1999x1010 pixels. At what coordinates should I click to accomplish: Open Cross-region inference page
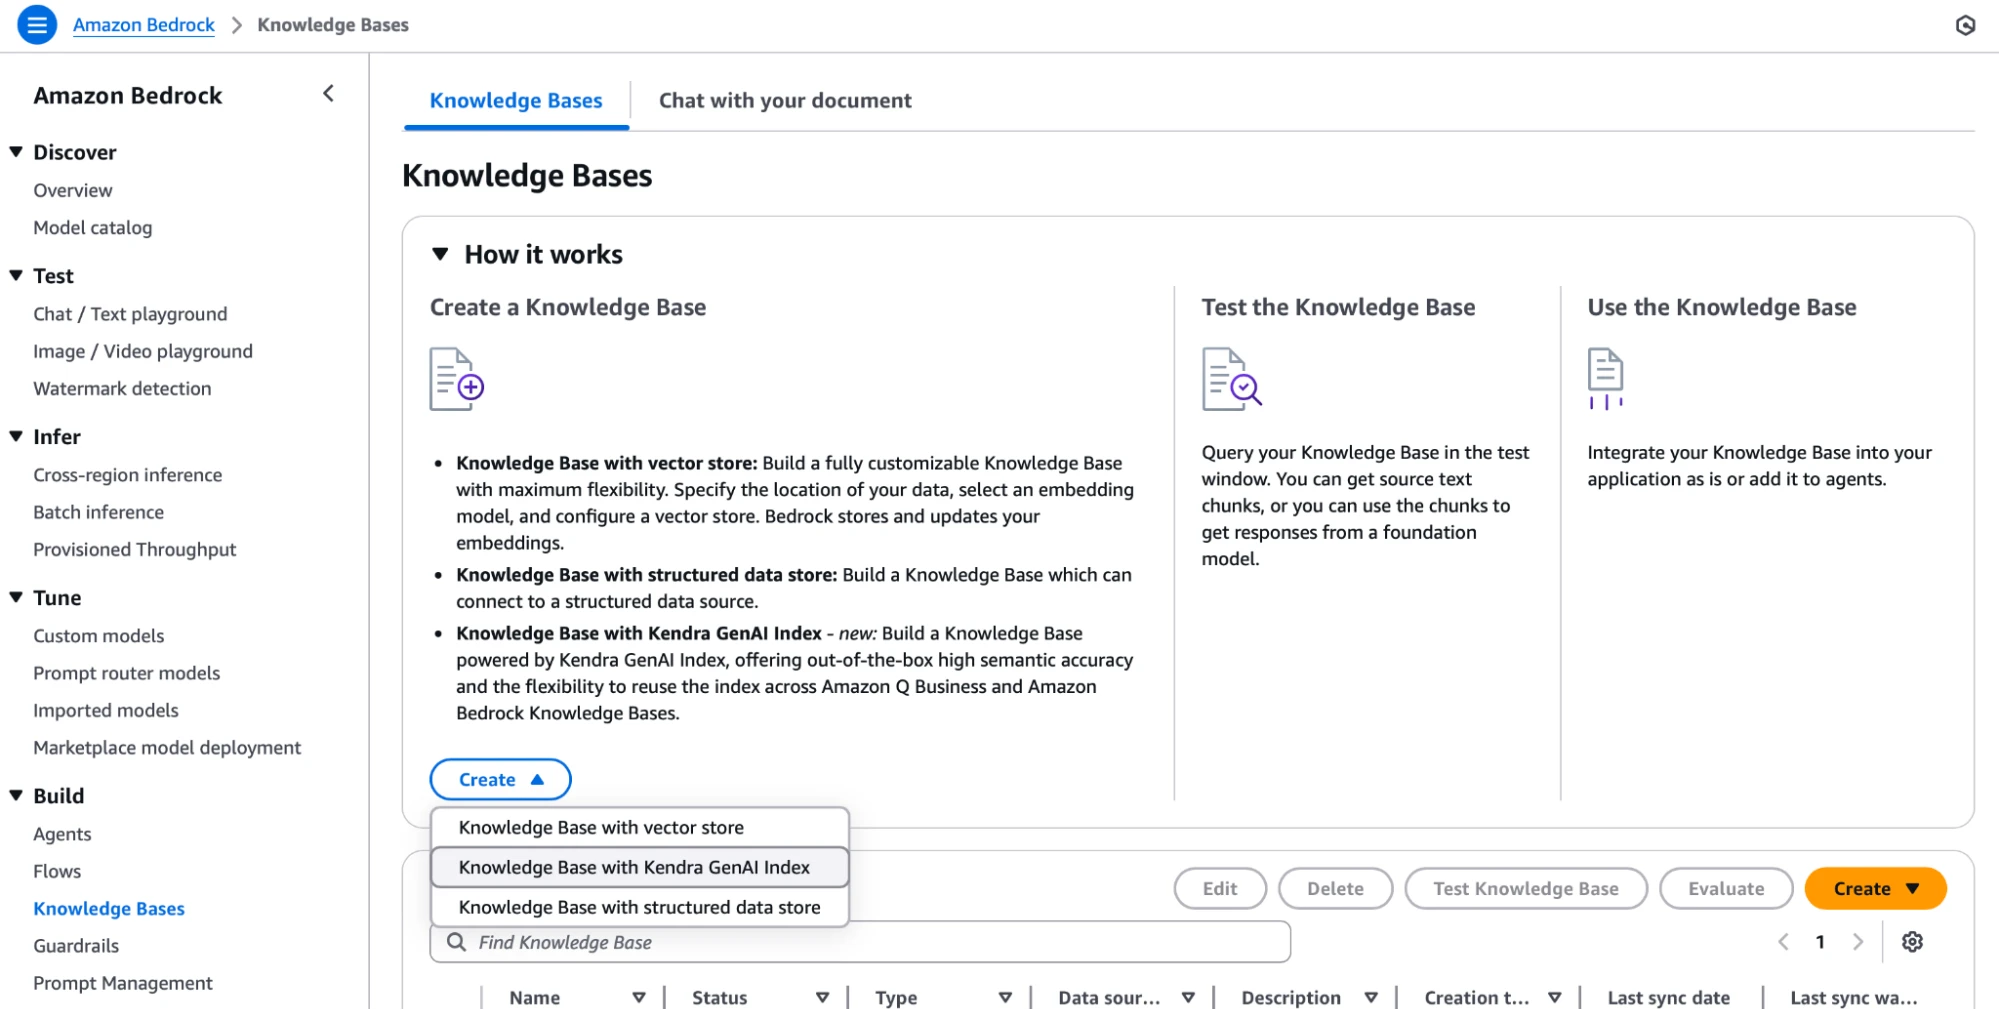tap(128, 476)
